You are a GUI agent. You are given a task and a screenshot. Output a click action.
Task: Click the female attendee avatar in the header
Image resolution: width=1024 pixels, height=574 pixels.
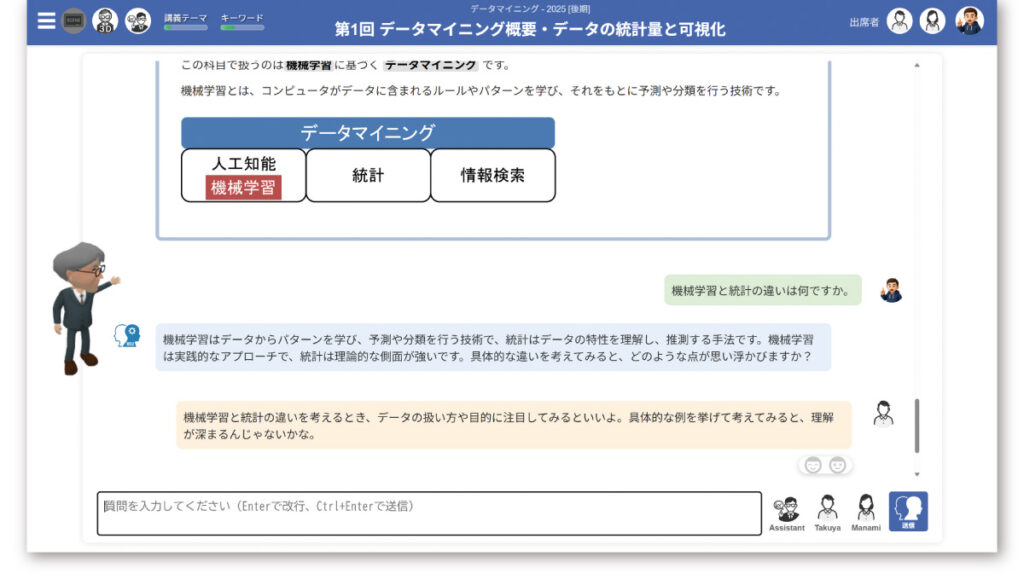tap(933, 21)
